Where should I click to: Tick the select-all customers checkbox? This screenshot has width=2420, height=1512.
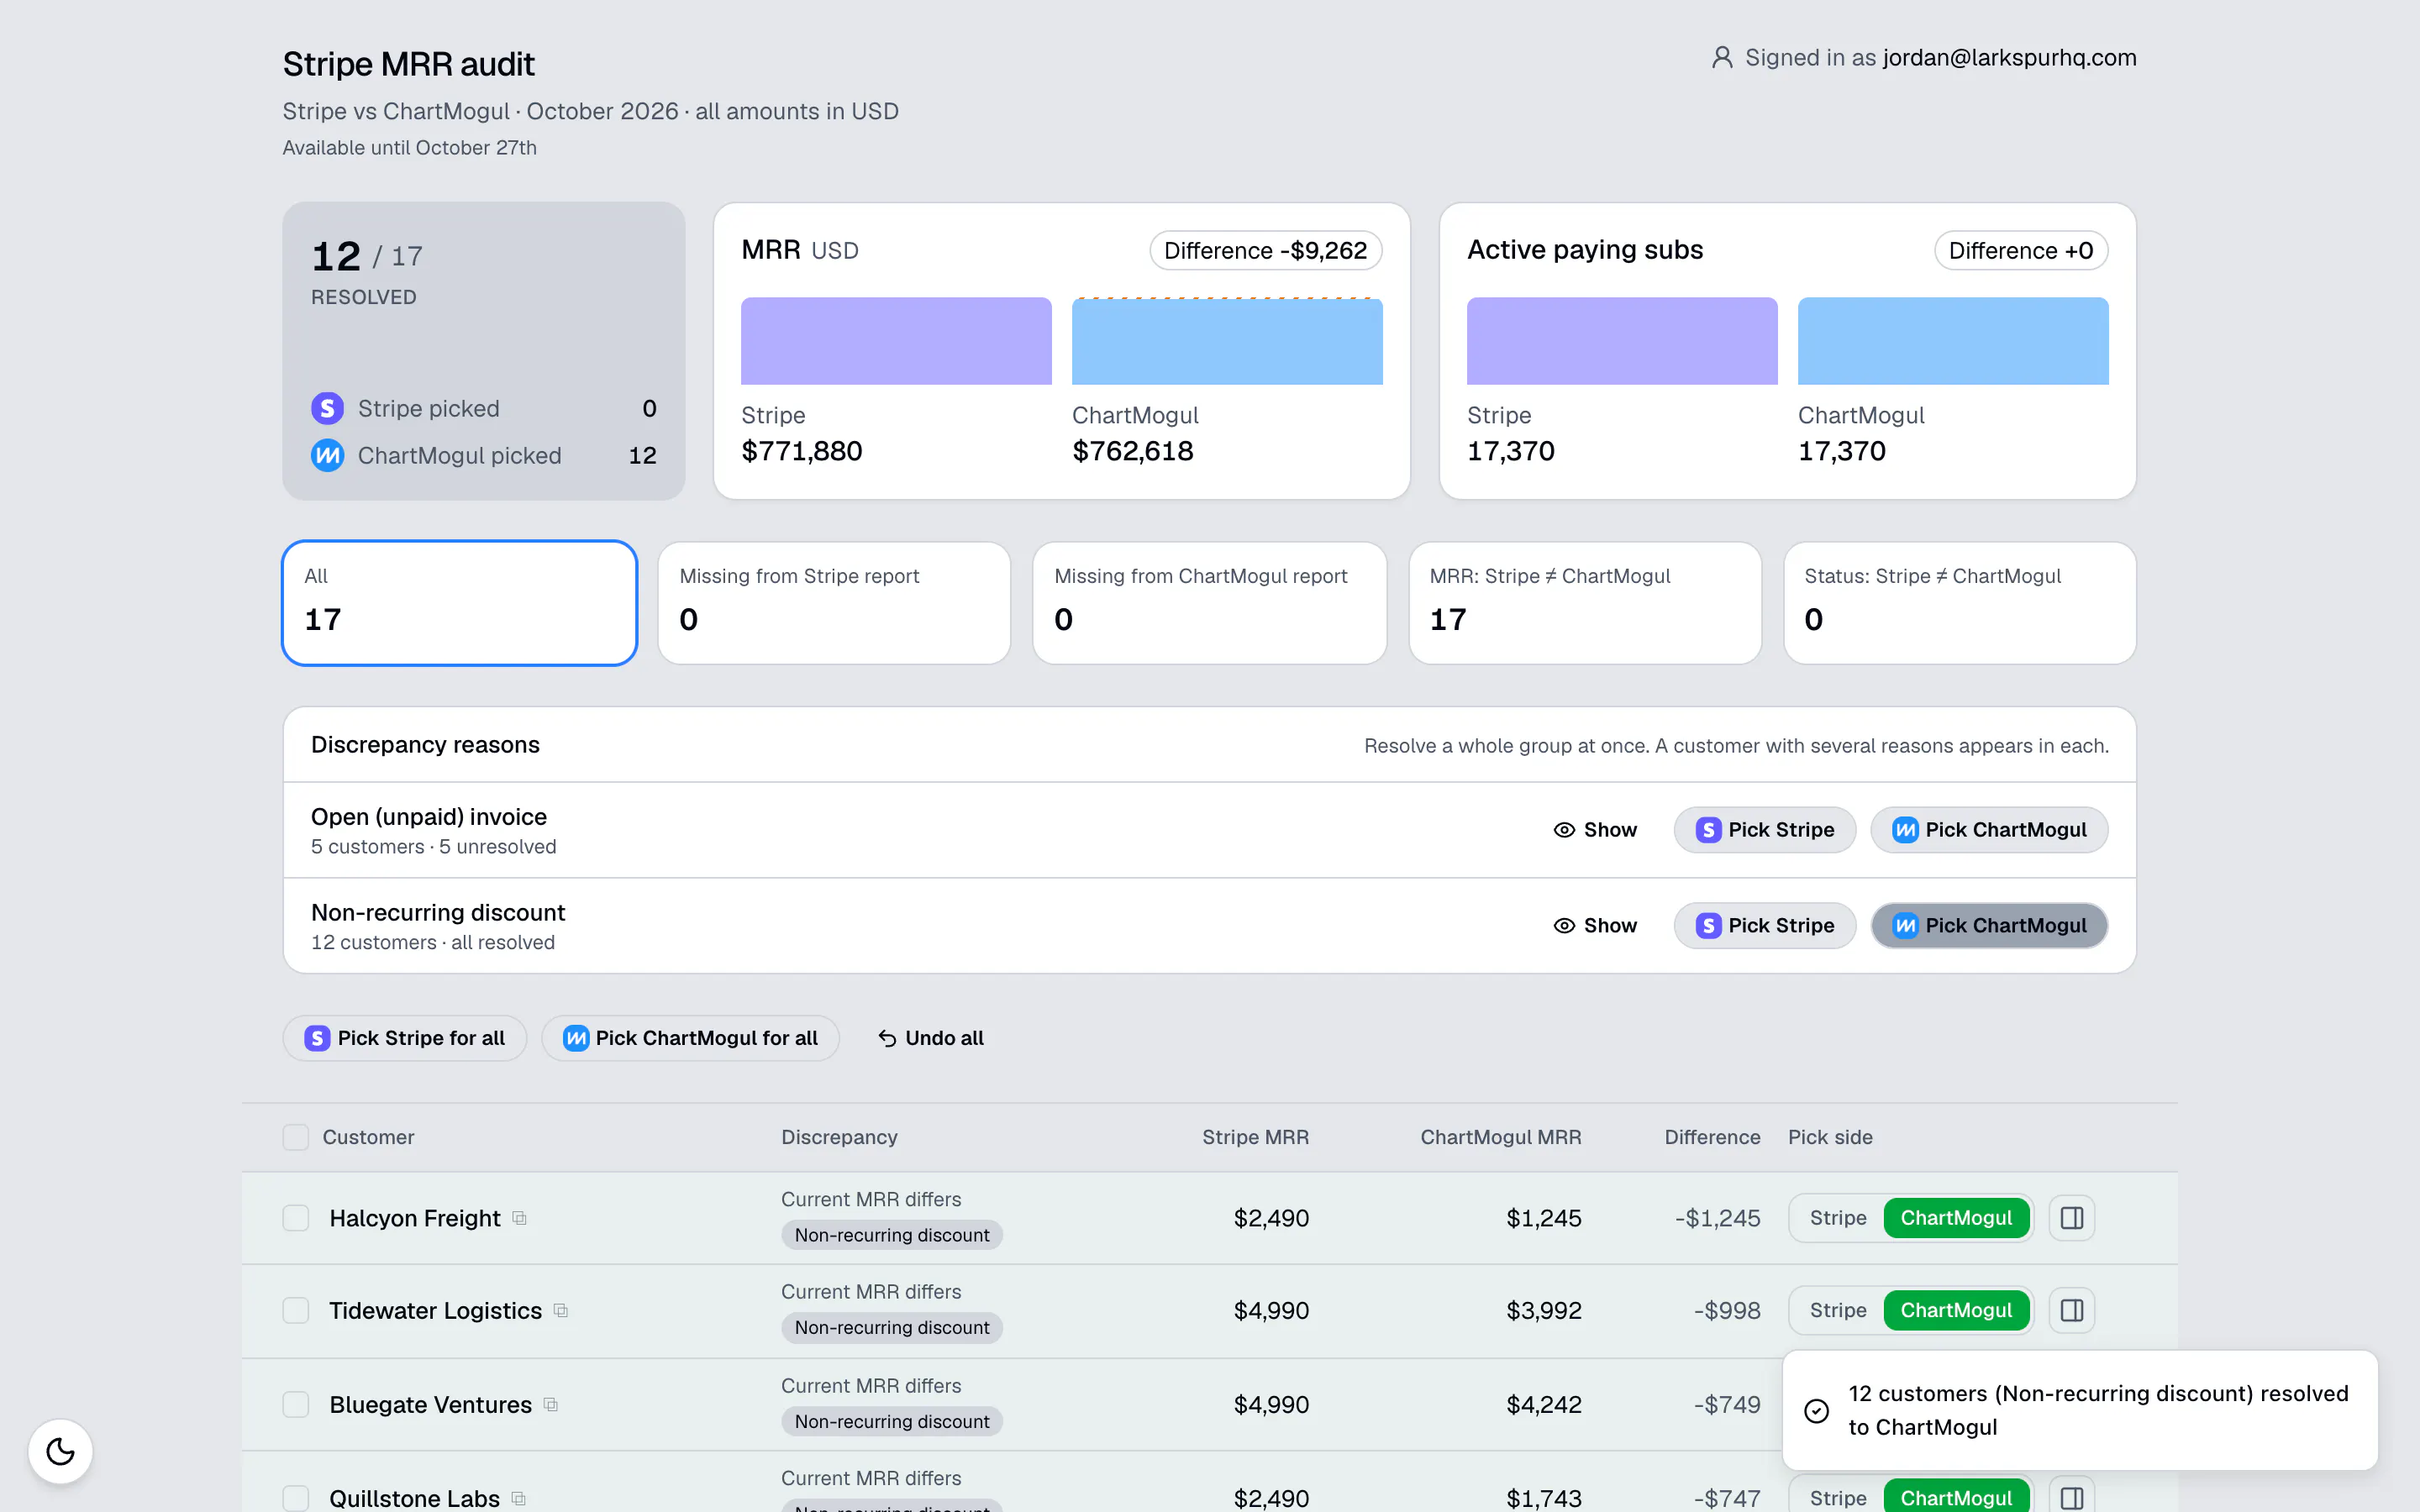click(295, 1137)
